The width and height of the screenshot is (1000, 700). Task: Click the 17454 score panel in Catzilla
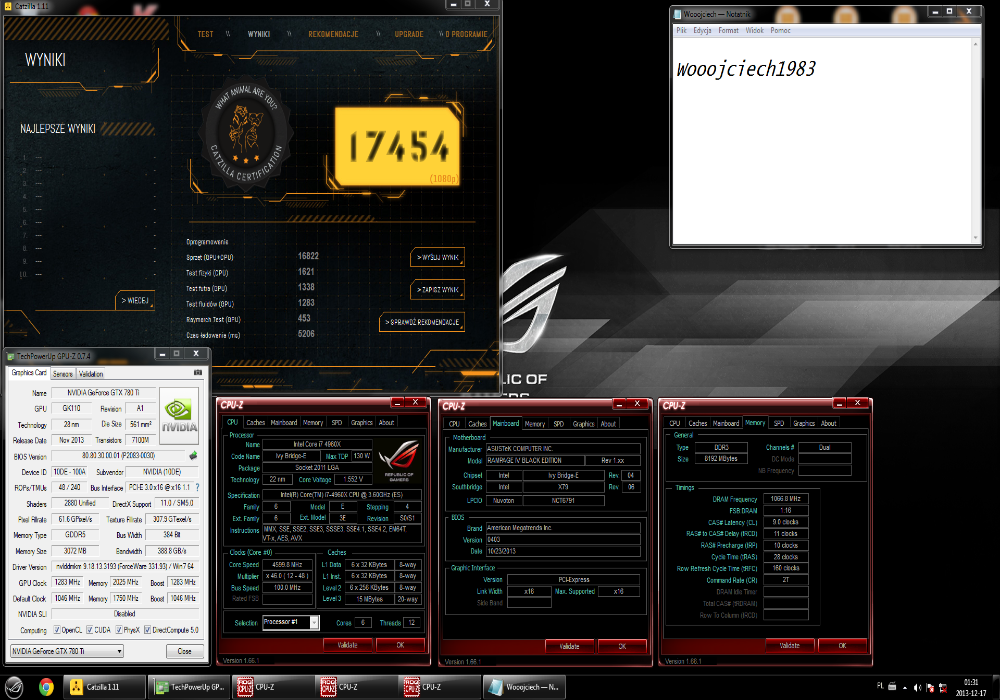(397, 146)
